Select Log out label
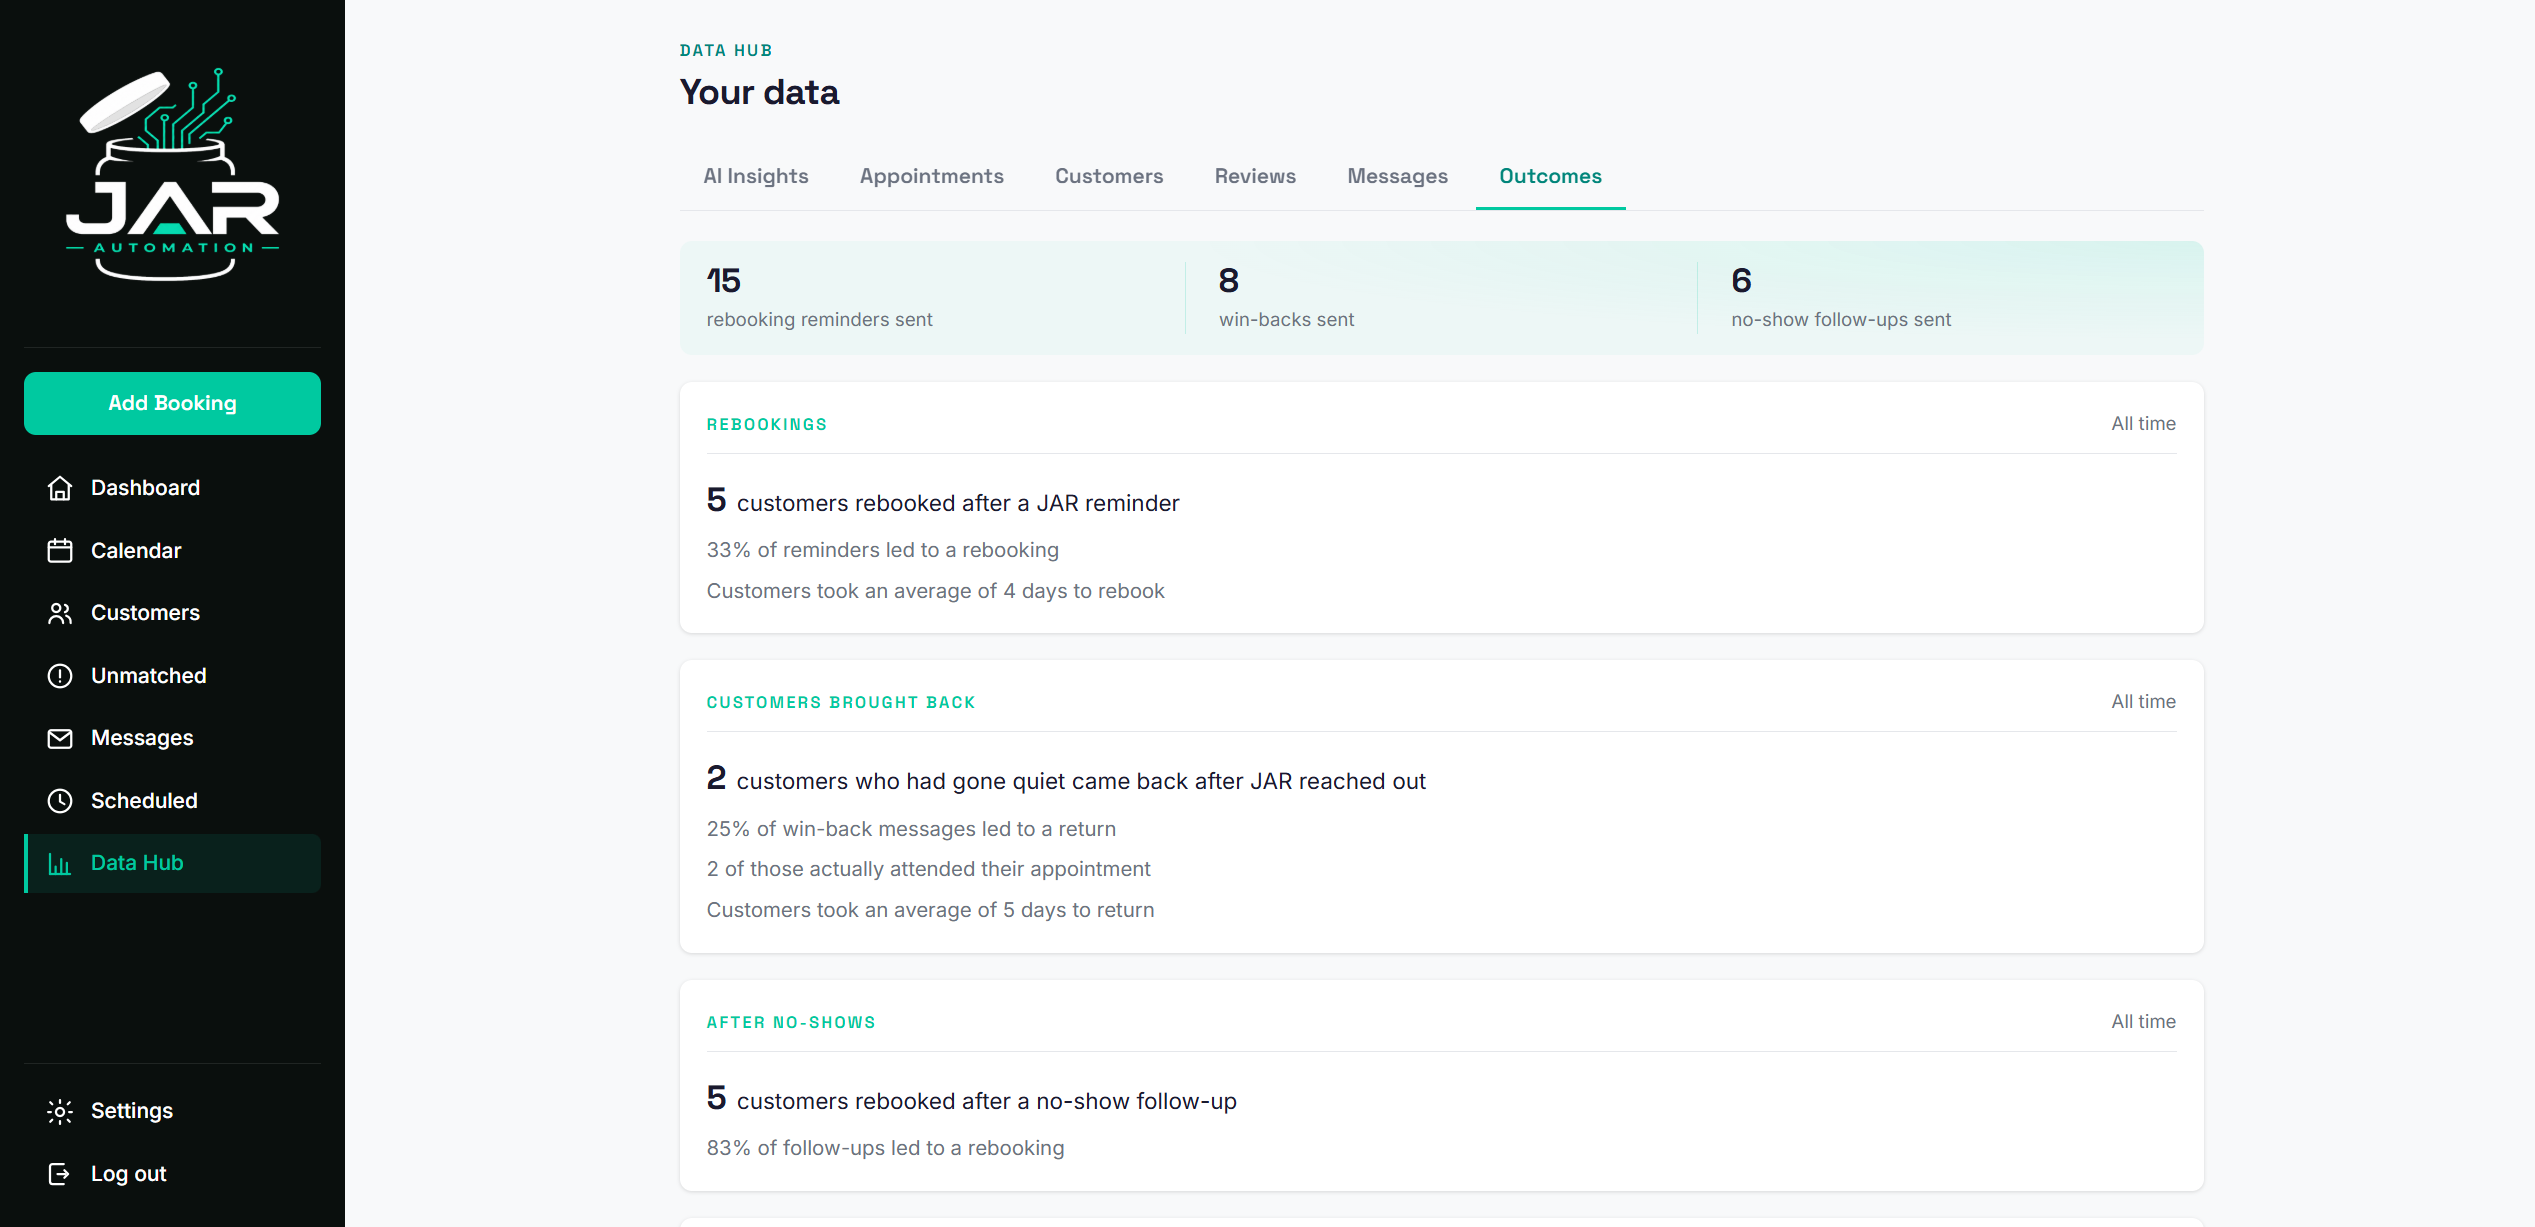This screenshot has width=2535, height=1227. pyautogui.click(x=129, y=1174)
